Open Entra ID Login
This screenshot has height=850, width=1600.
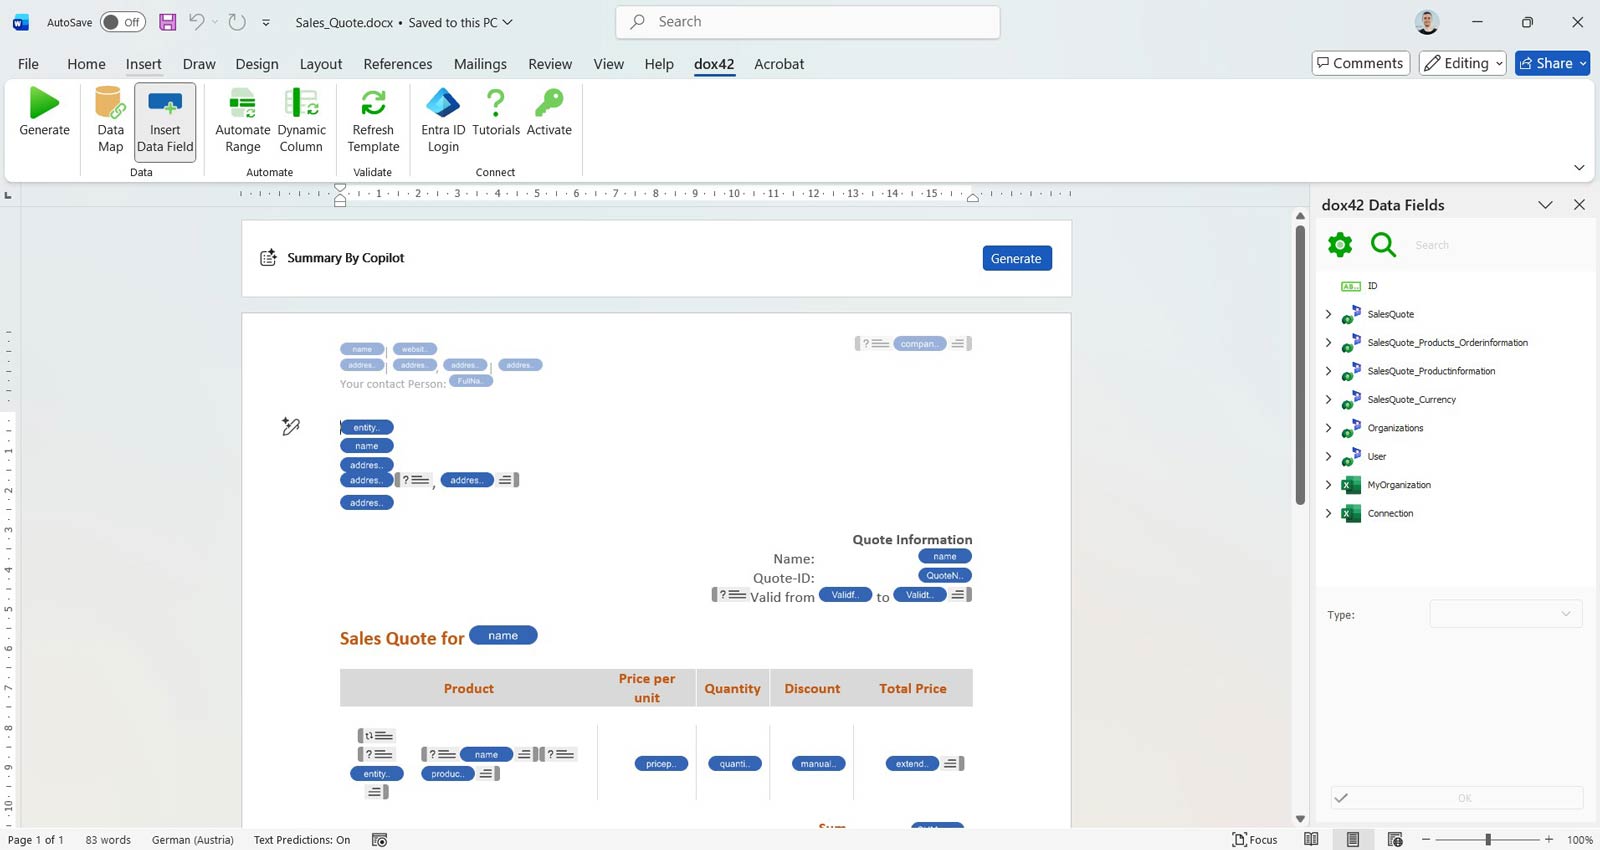pos(443,121)
